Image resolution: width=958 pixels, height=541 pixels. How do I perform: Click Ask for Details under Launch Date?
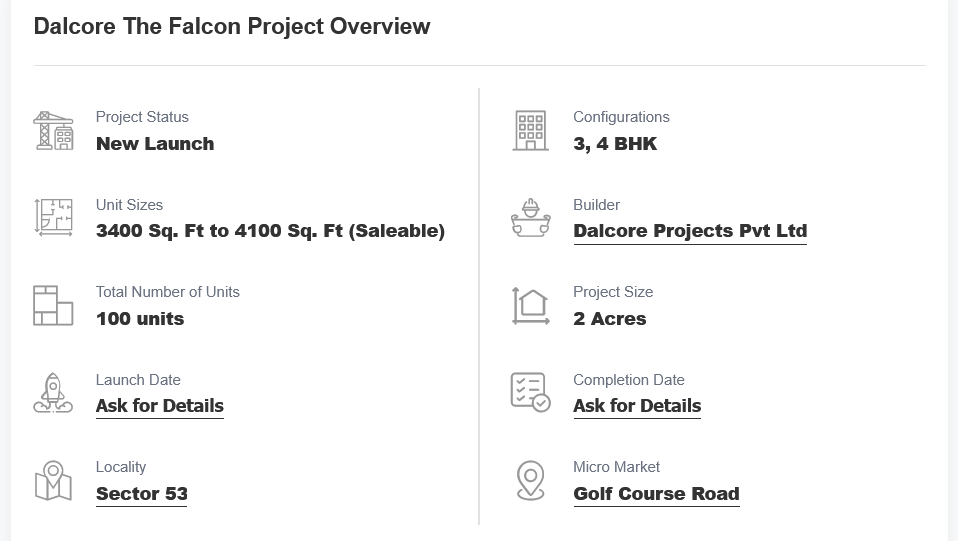159,406
